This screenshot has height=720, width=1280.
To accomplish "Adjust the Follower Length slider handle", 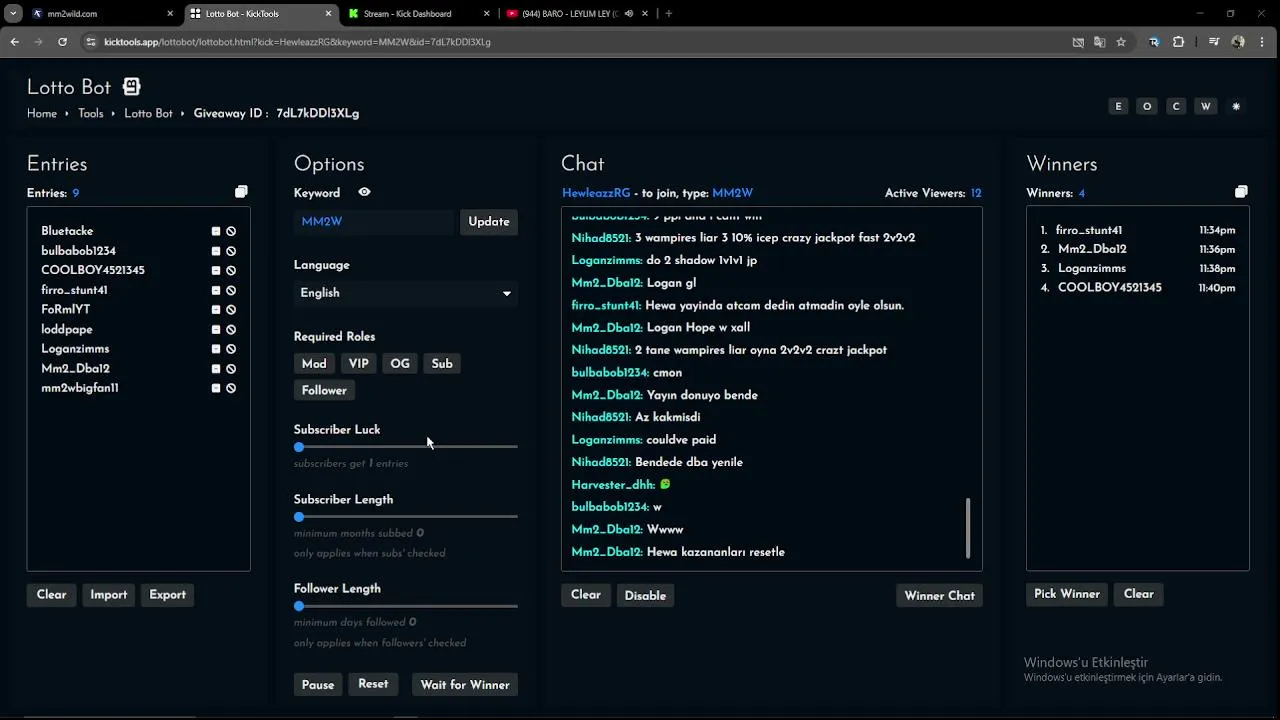I will point(299,606).
